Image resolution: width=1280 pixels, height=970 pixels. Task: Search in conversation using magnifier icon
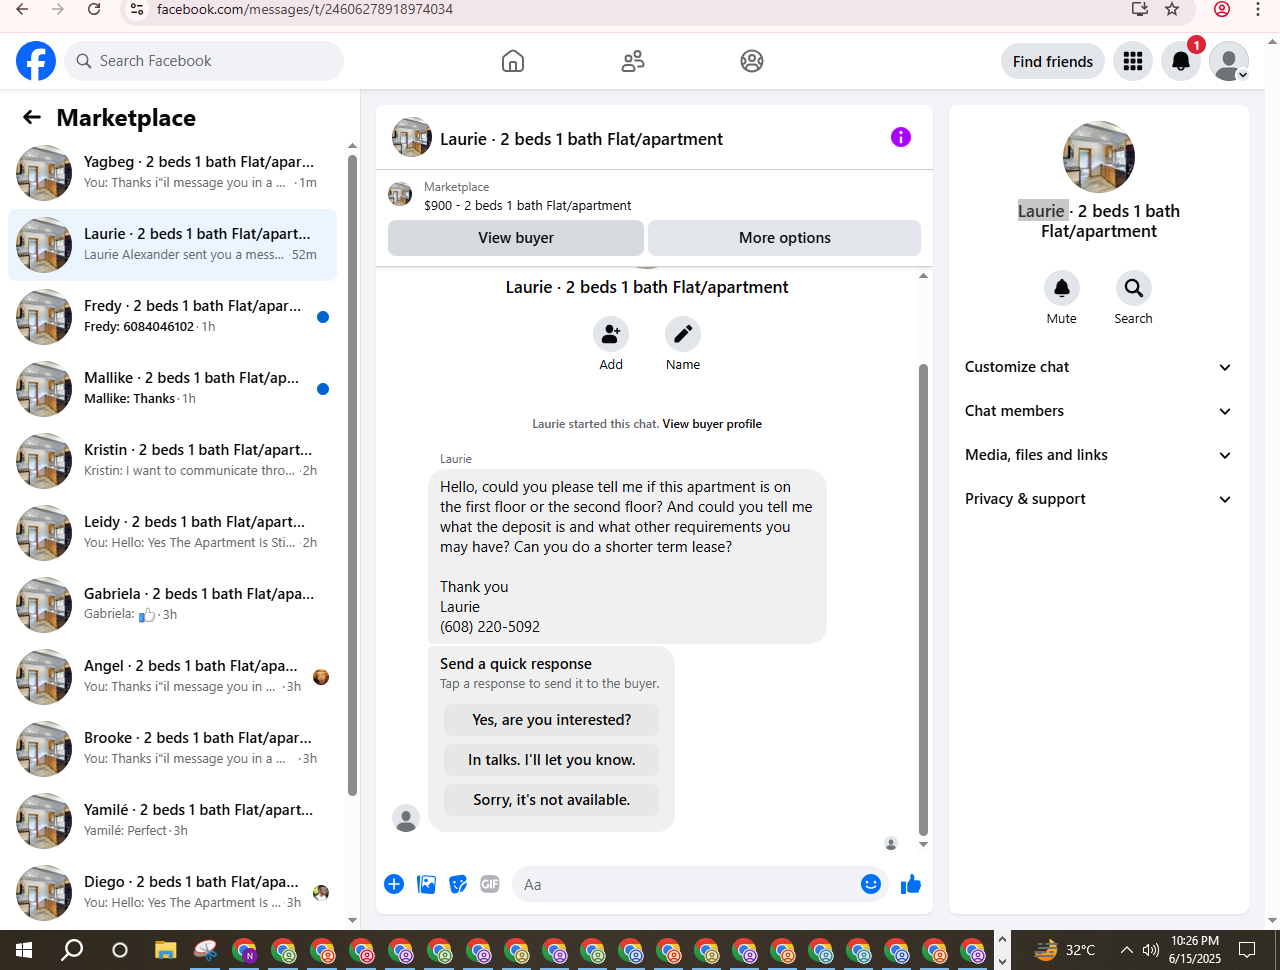click(1134, 288)
